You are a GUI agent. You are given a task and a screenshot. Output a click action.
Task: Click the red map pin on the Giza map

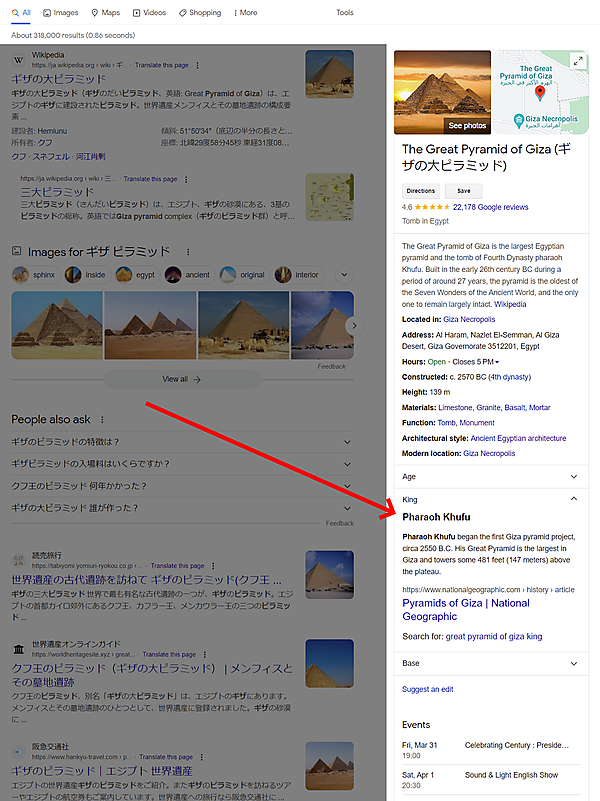coord(541,93)
